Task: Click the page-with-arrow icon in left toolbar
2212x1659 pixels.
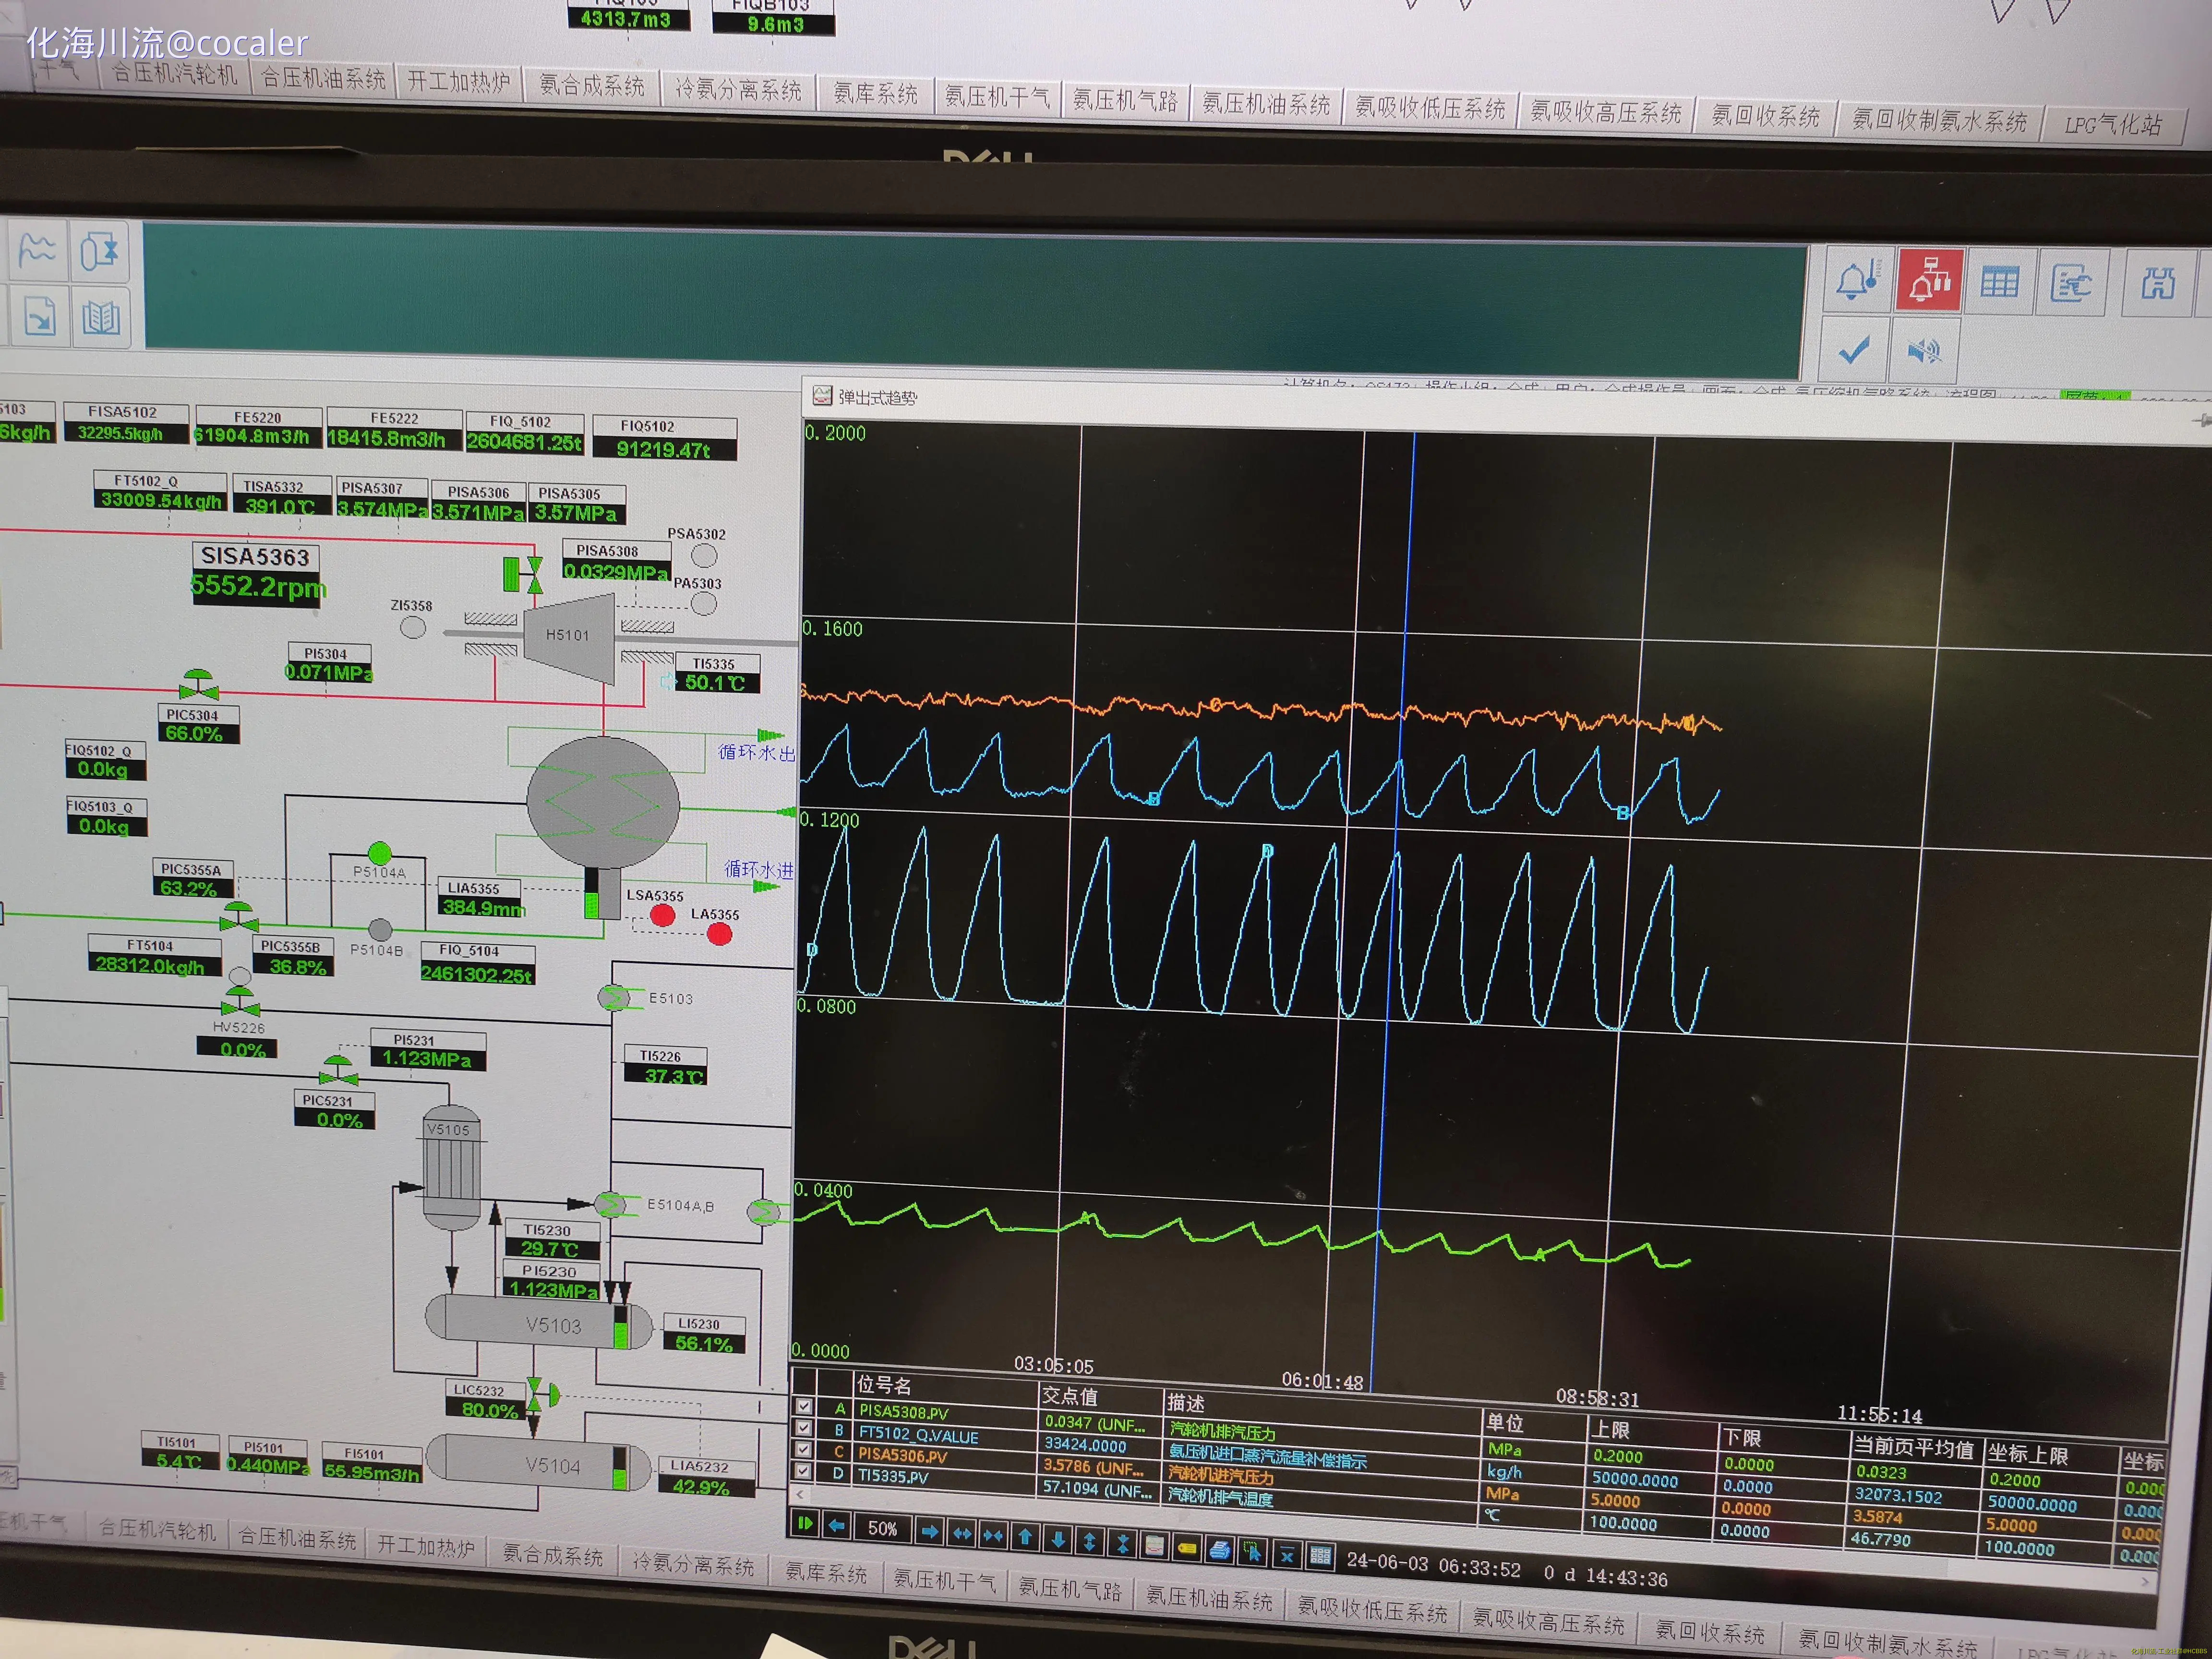Action: tap(39, 317)
